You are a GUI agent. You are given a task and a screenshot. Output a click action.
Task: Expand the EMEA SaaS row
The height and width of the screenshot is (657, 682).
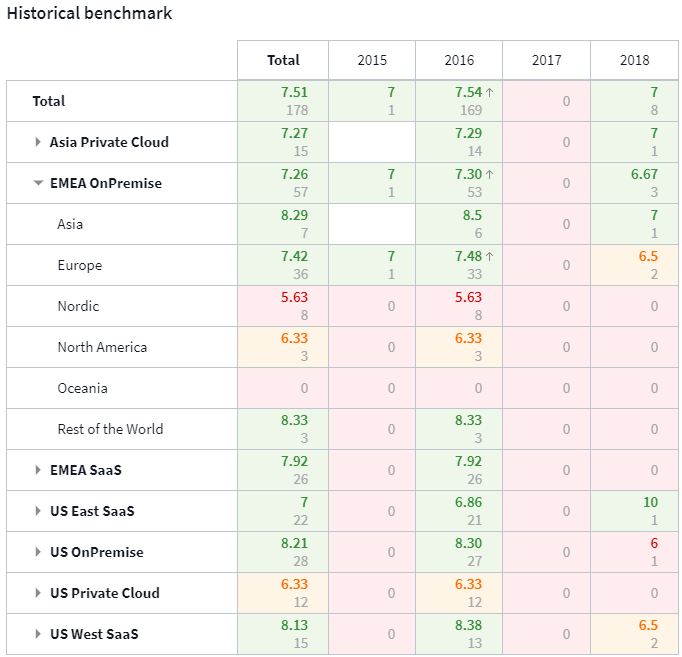pos(38,470)
